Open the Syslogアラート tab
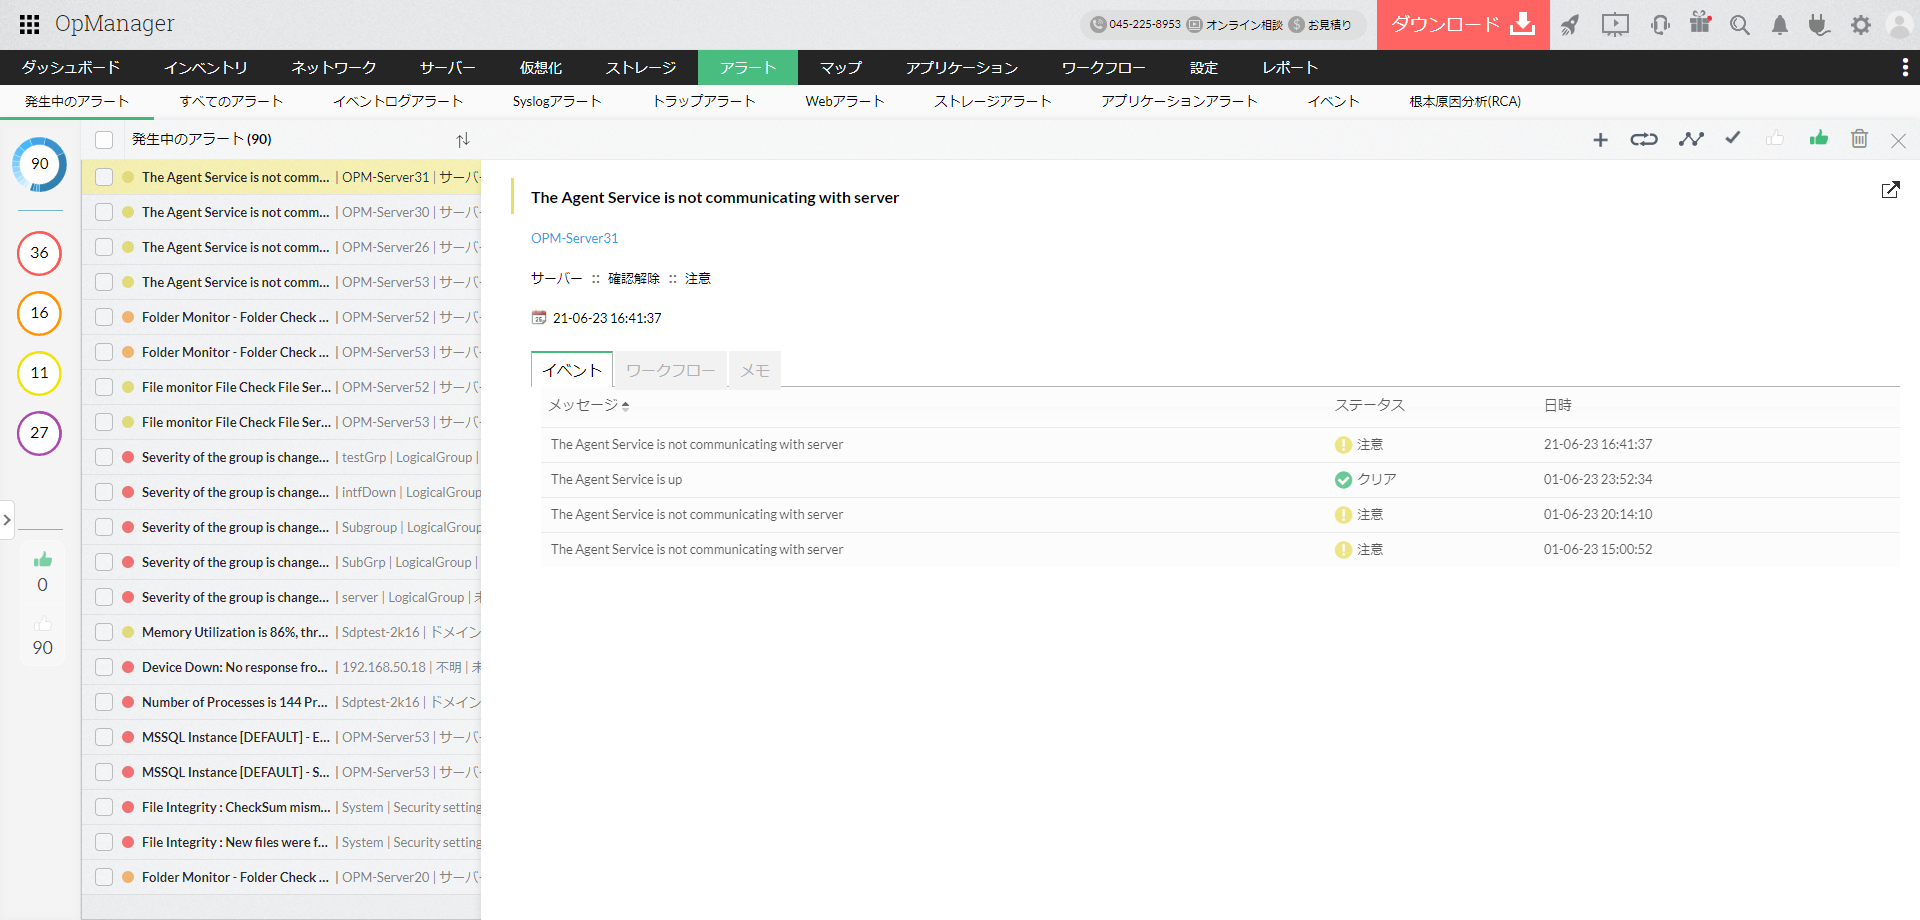 557,101
